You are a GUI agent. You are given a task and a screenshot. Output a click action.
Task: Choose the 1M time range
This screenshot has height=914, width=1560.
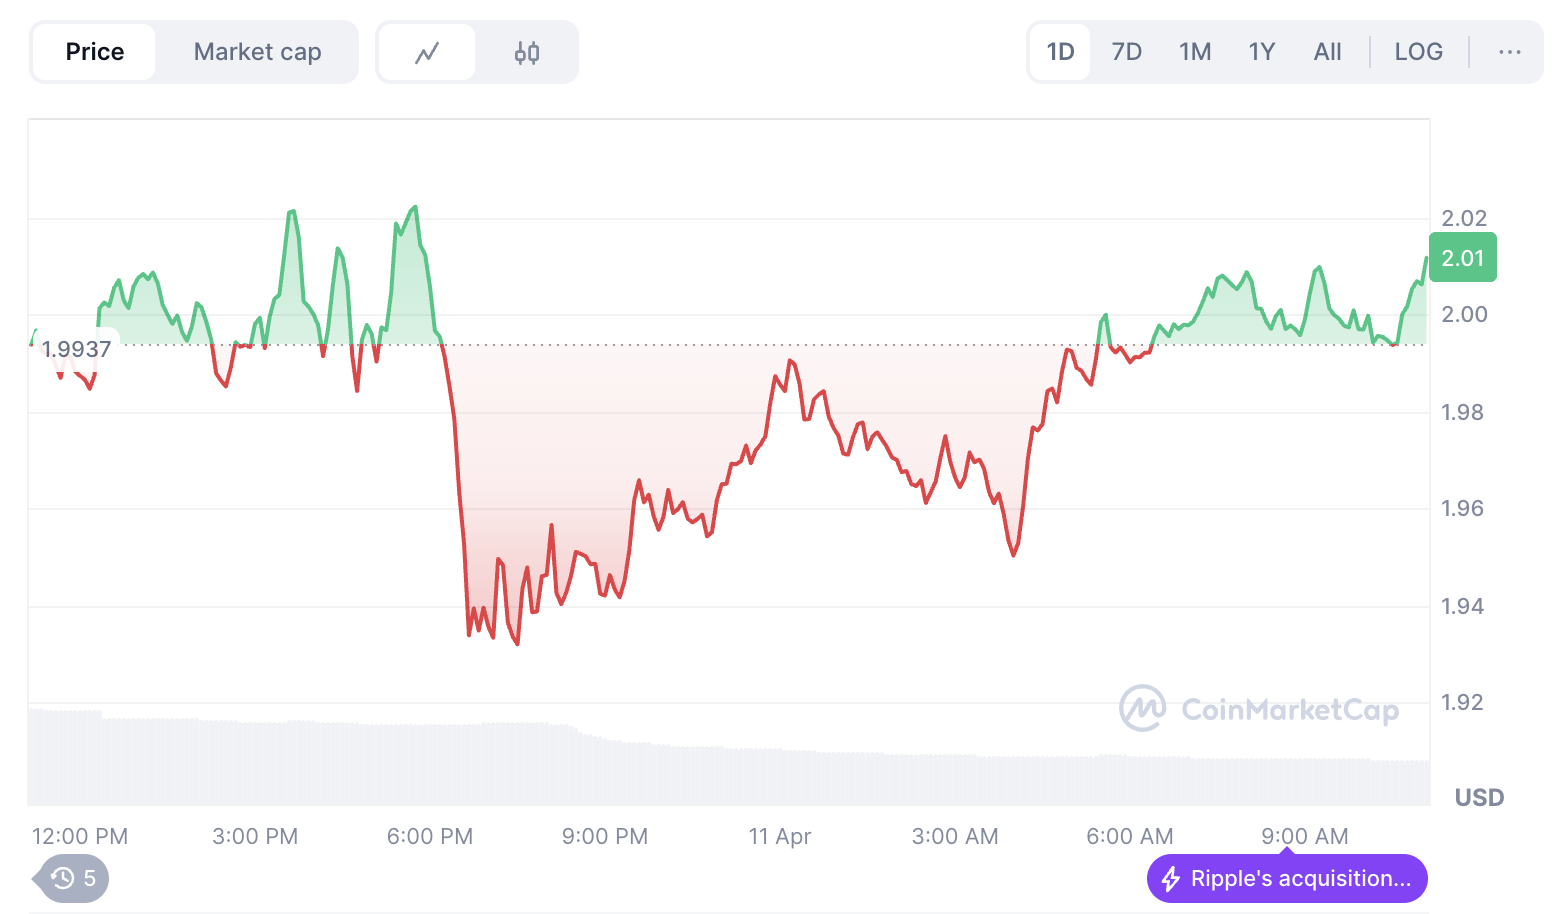1195,52
